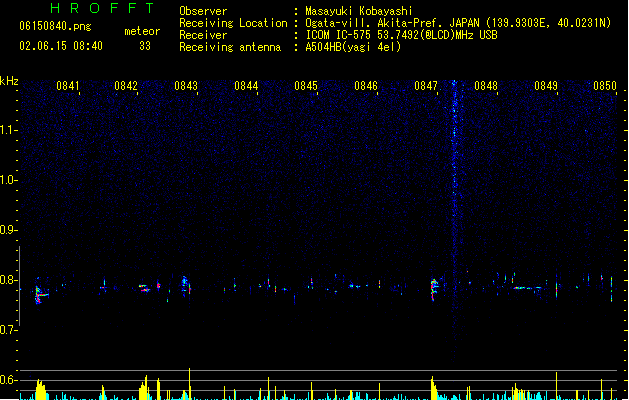The width and height of the screenshot is (629, 400).
Task: Click the 0.7 frequency axis label
Action: click(x=8, y=330)
